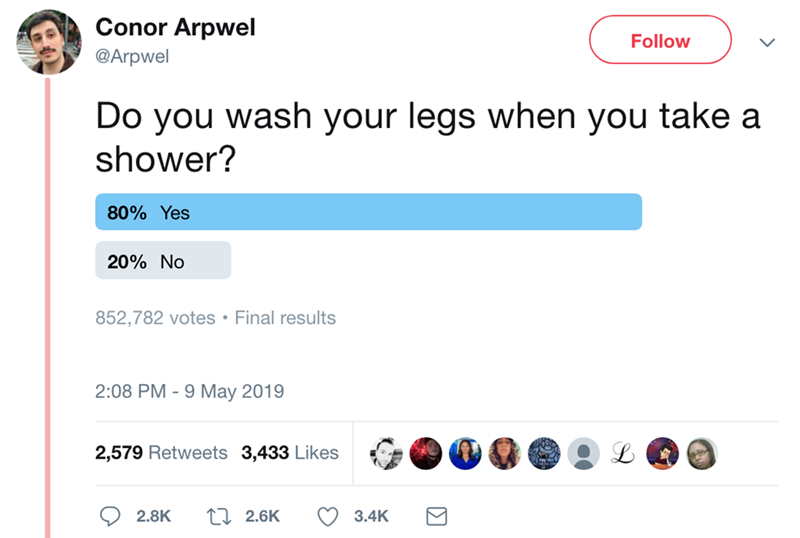Image resolution: width=800 pixels, height=538 pixels.
Task: Click the 852,782 votes text
Action: tap(155, 318)
